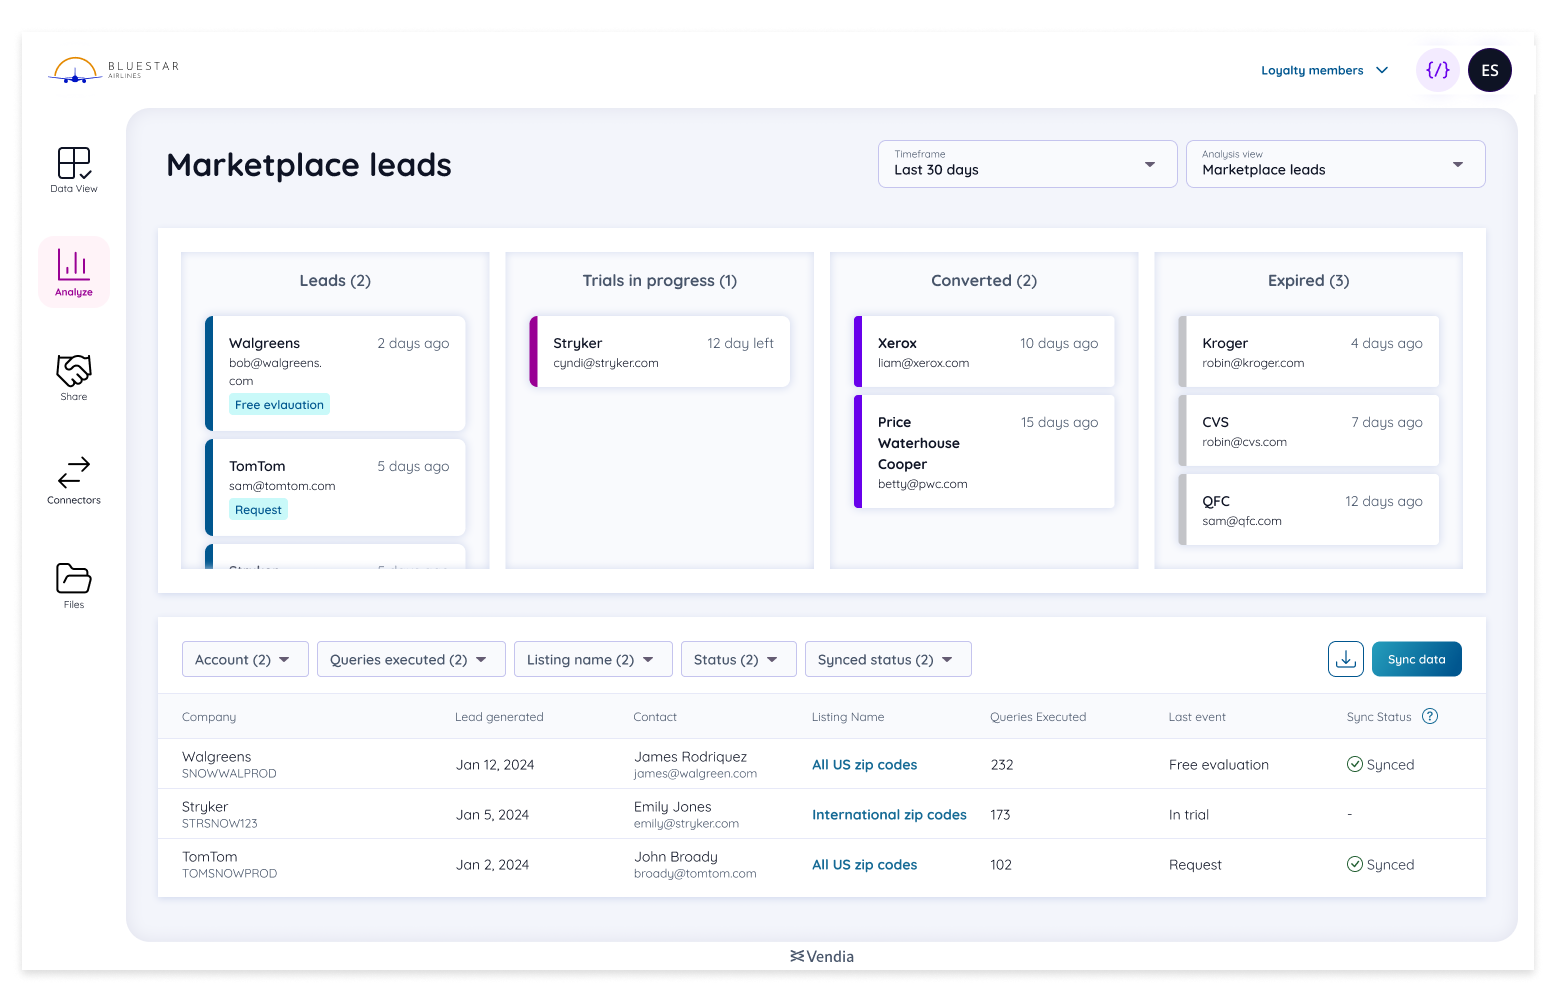Click contact James Rodriquez
Image resolution: width=1560 pixels, height=989 pixels.
click(x=695, y=764)
